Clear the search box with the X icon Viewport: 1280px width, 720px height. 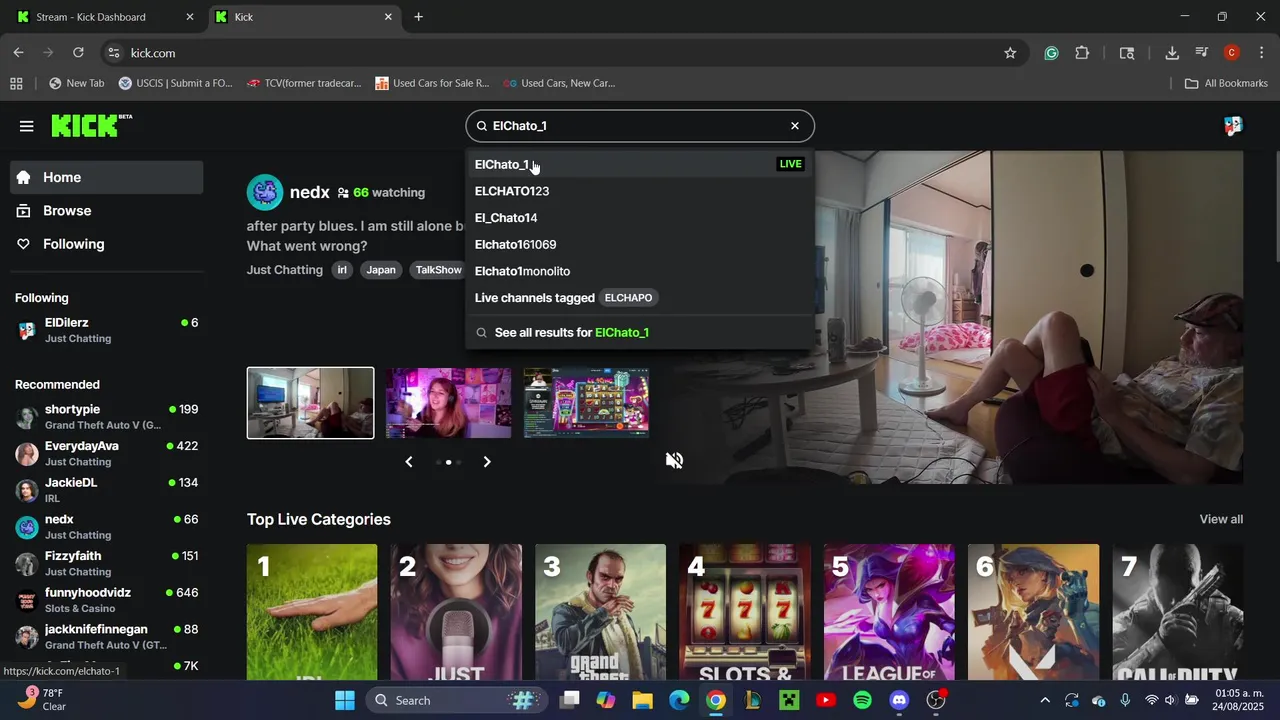pyautogui.click(x=795, y=126)
